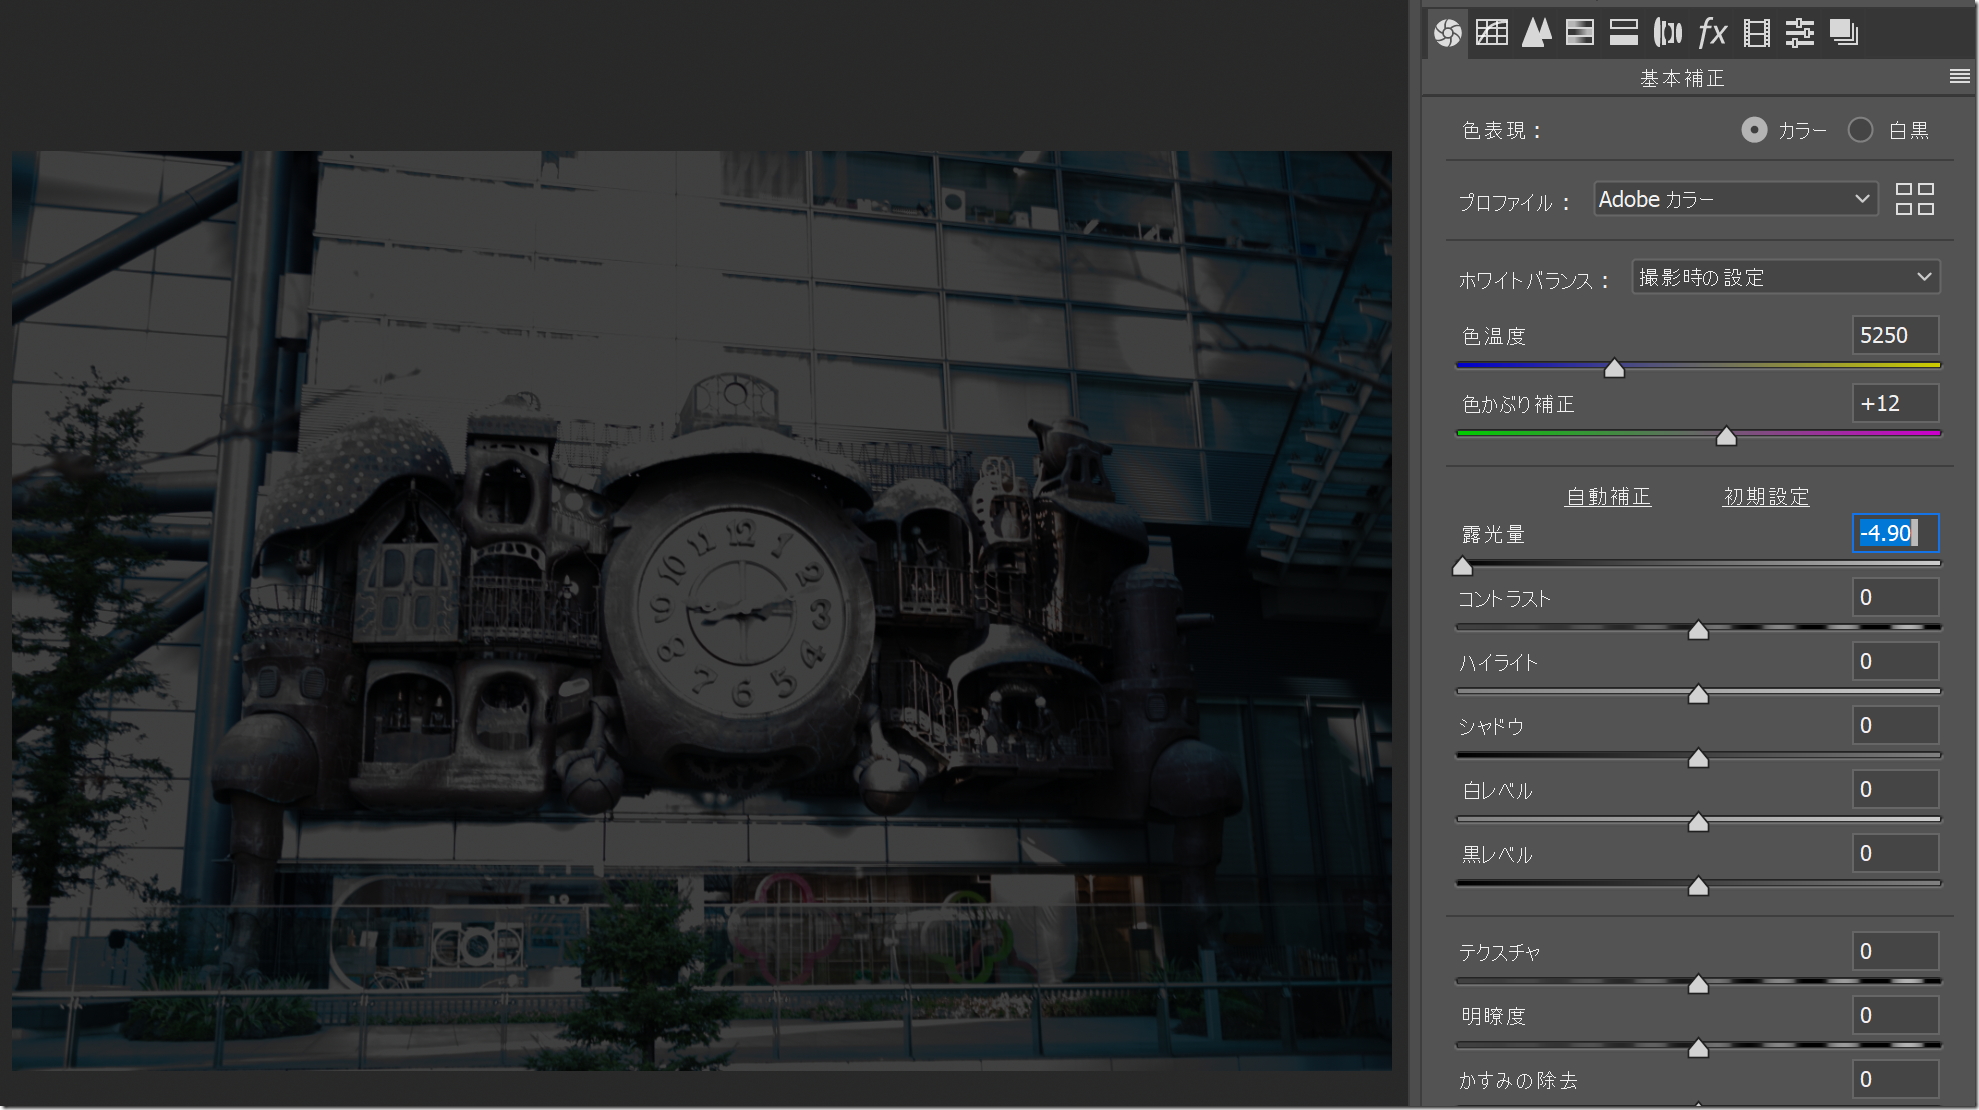The height and width of the screenshot is (1110, 1979).
Task: Select the カラー color treatment radio
Action: pos(1754,130)
